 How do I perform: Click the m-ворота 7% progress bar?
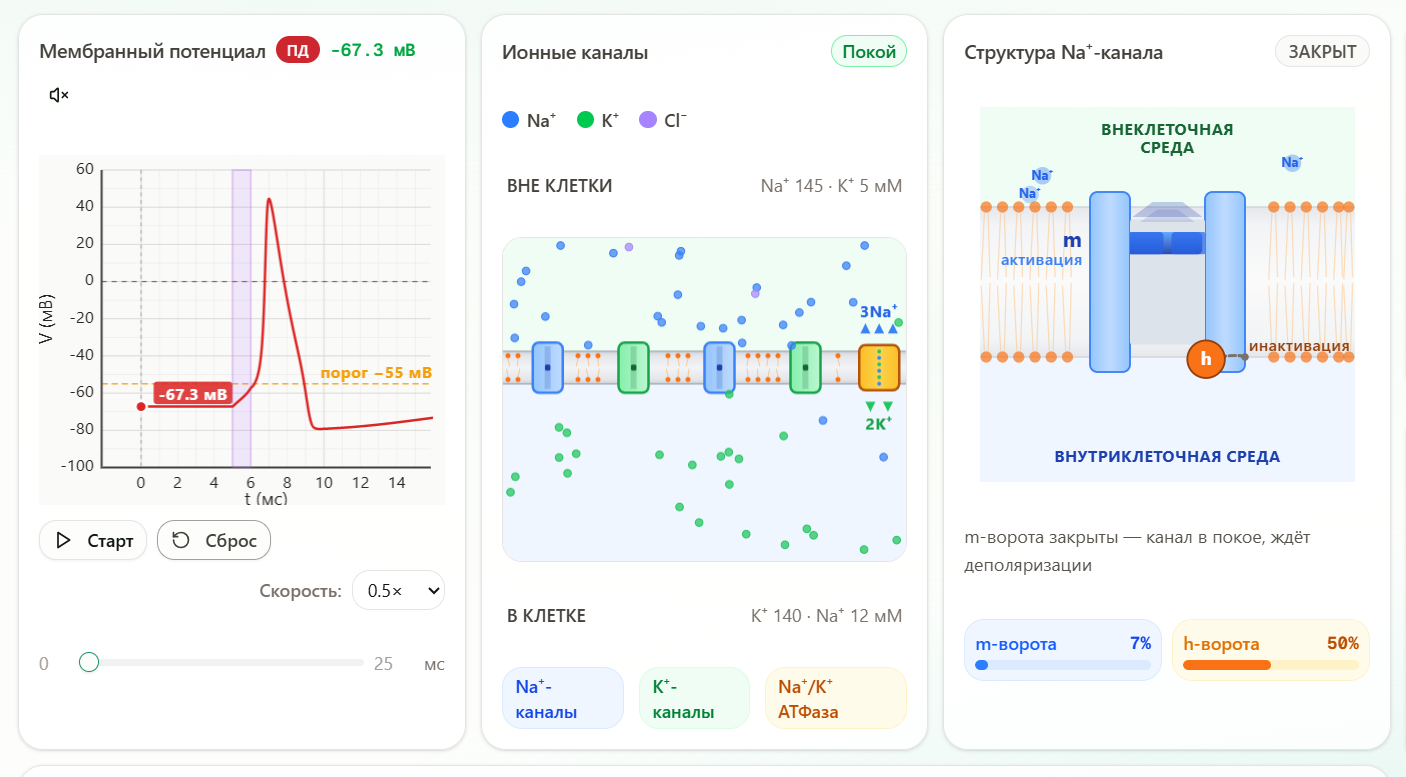(1063, 665)
